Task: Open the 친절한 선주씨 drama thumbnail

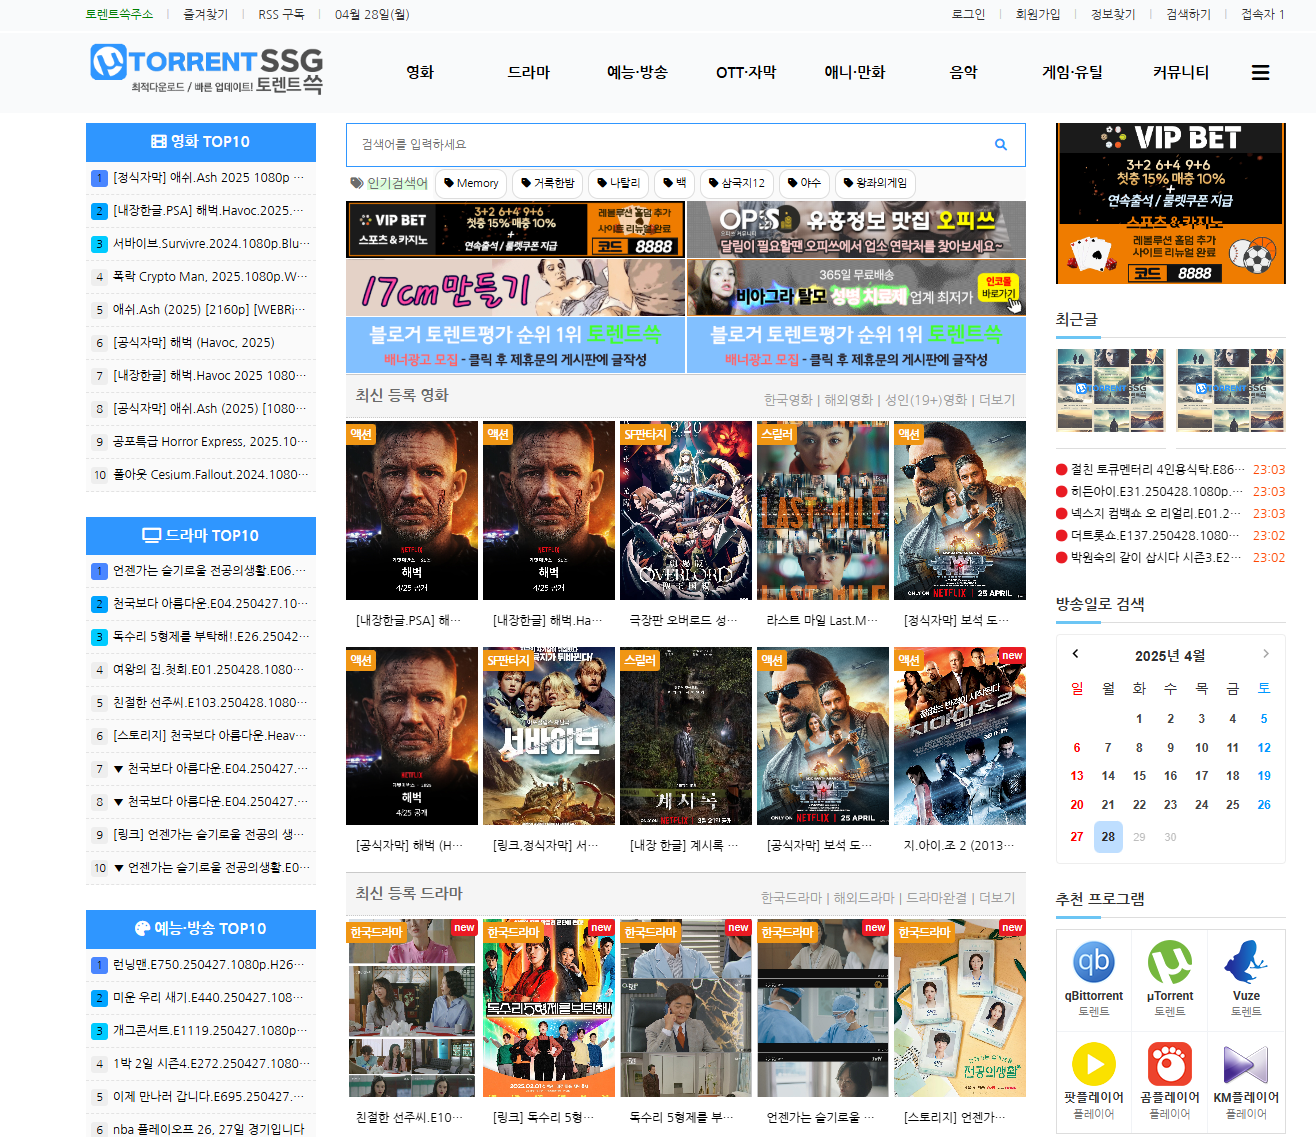Action: pos(412,1008)
